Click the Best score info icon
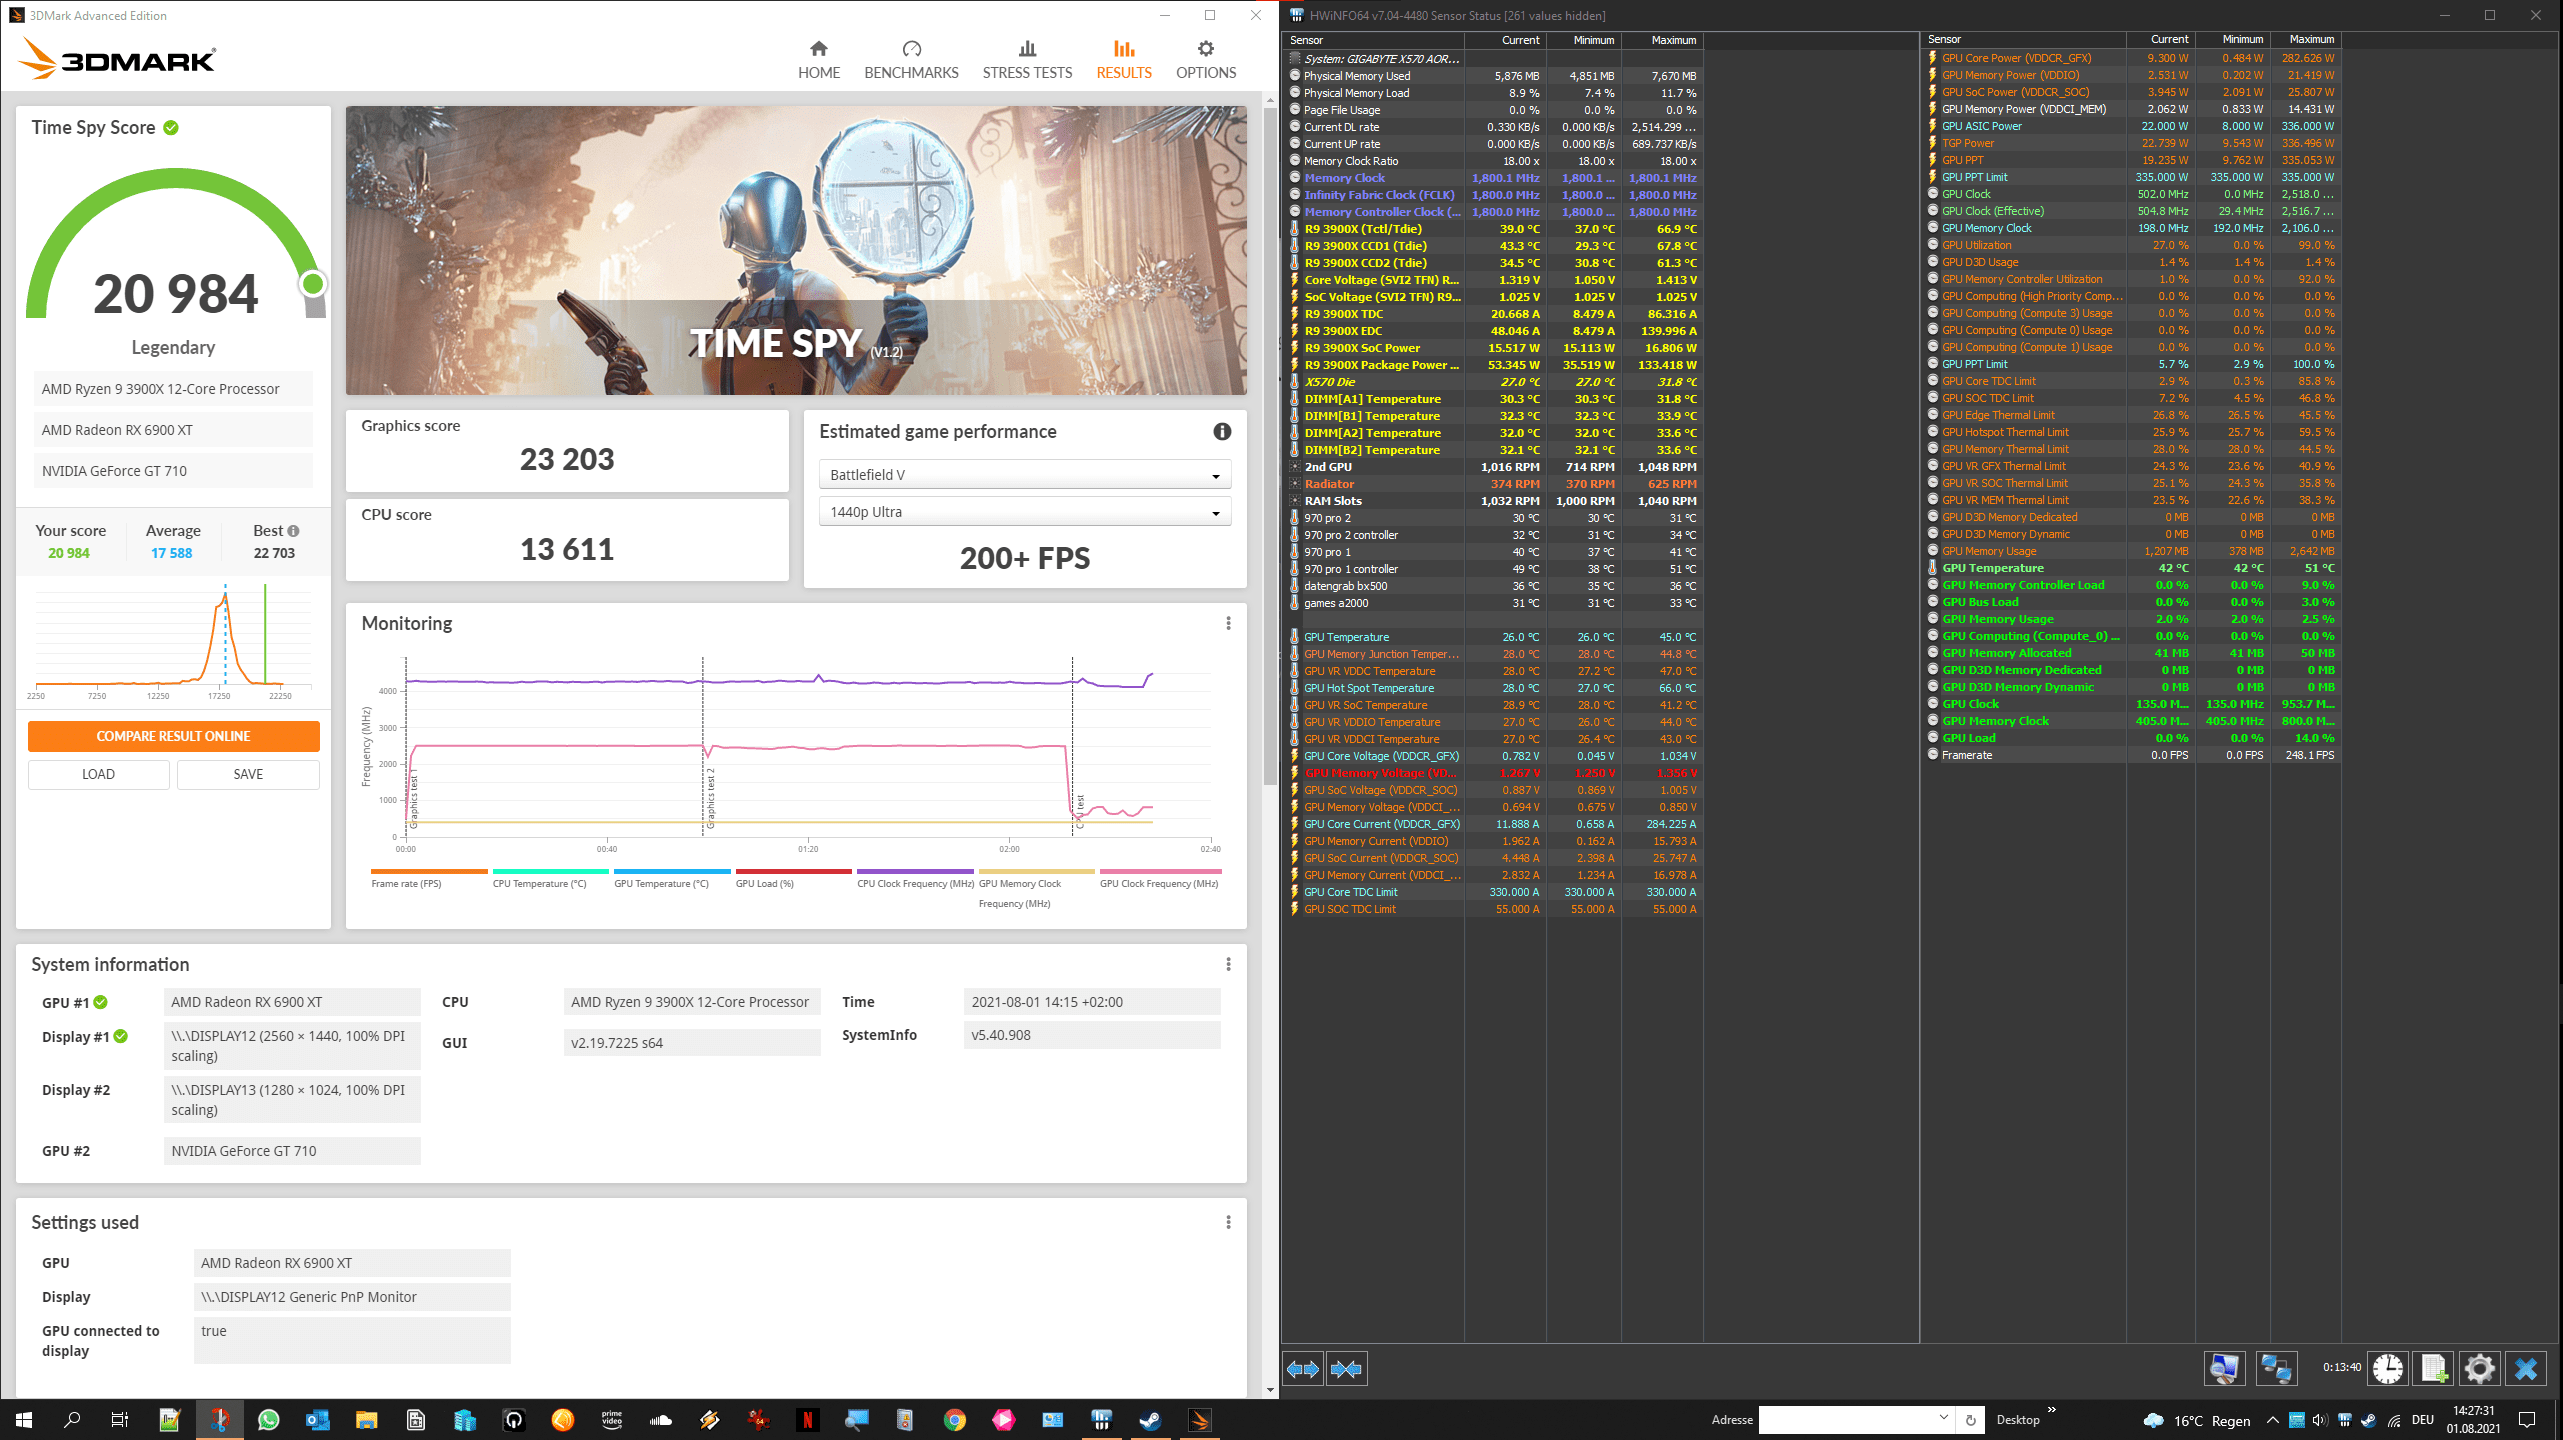 click(x=293, y=531)
